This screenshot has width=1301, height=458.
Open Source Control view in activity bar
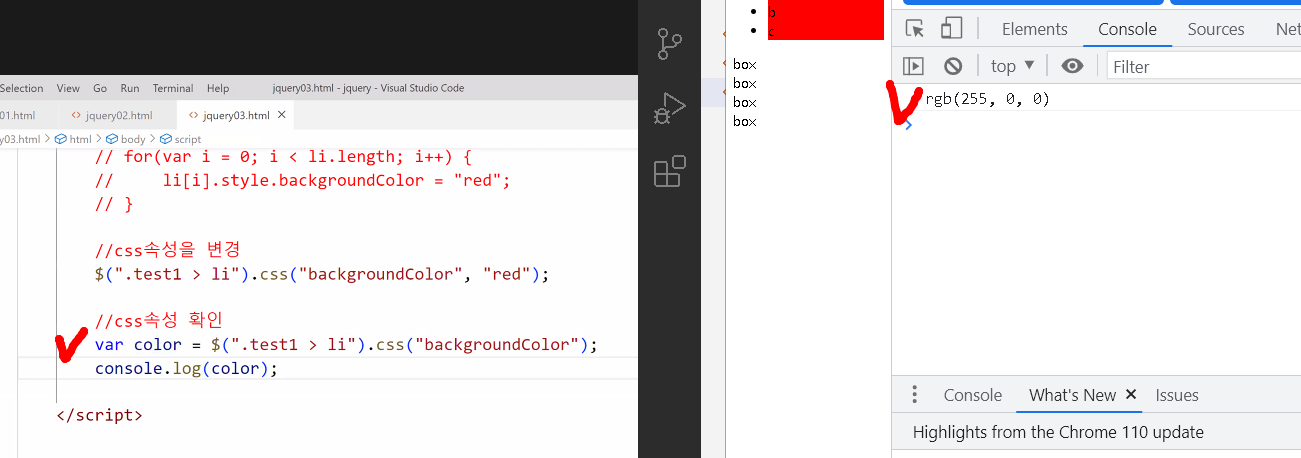click(669, 44)
